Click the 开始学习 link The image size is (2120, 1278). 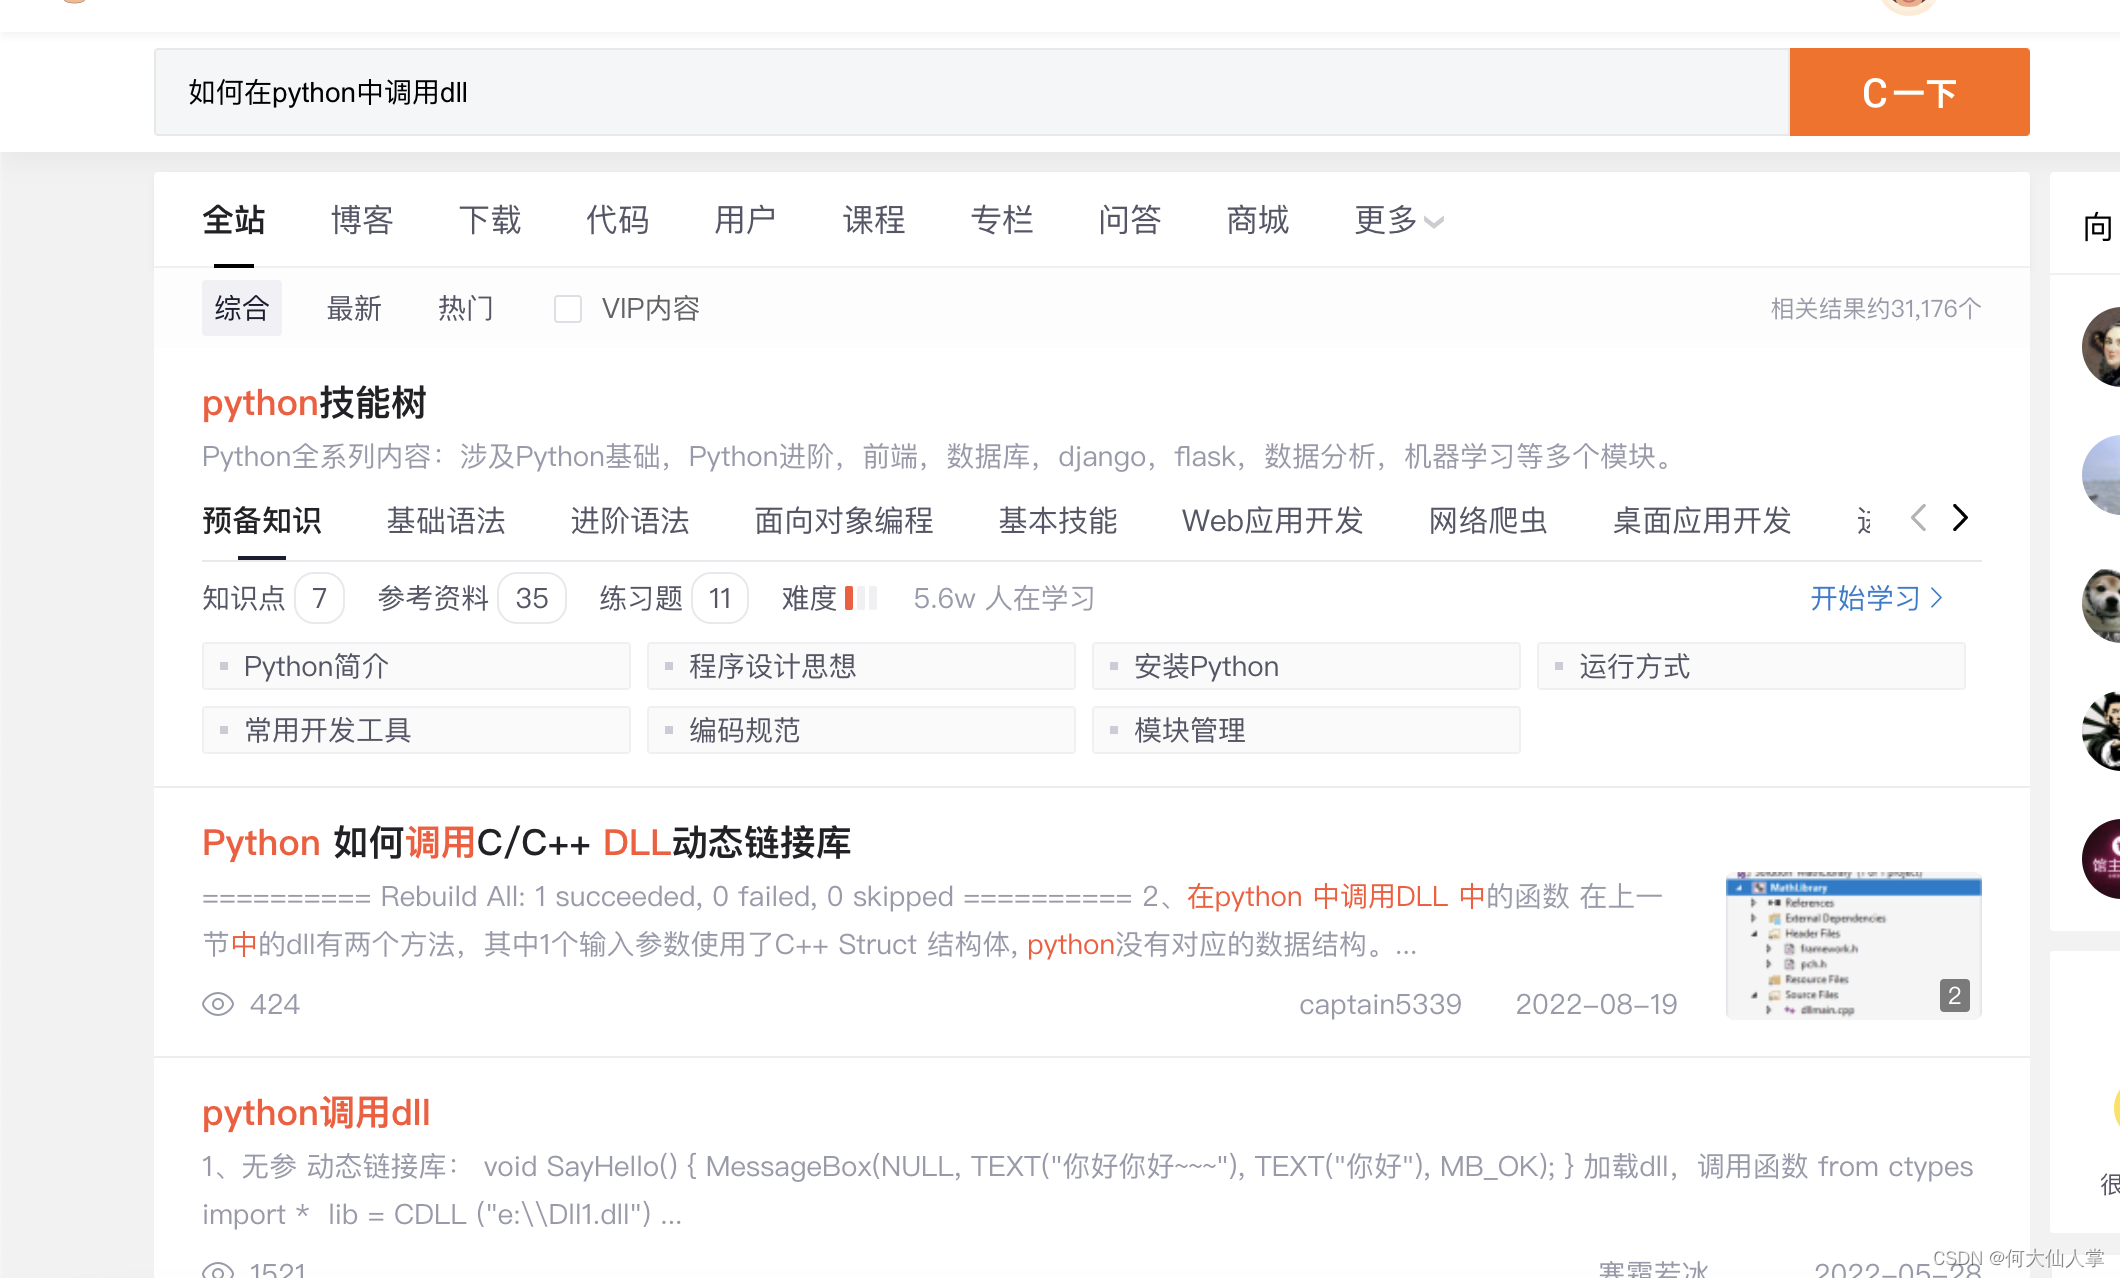click(1876, 598)
